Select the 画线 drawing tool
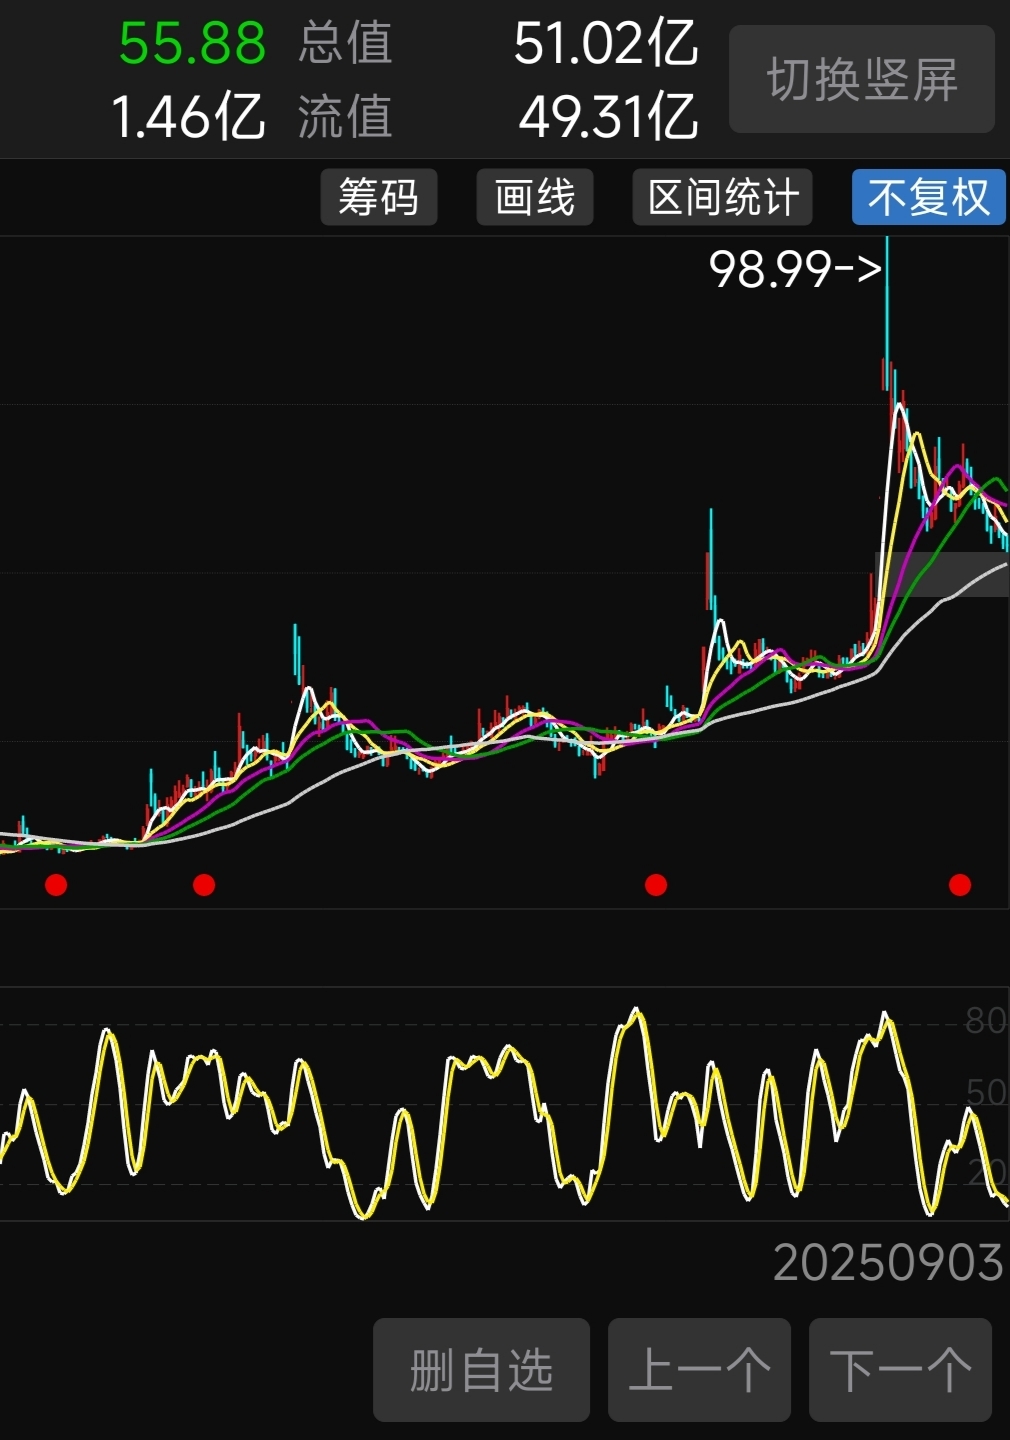1010x1440 pixels. pyautogui.click(x=535, y=197)
